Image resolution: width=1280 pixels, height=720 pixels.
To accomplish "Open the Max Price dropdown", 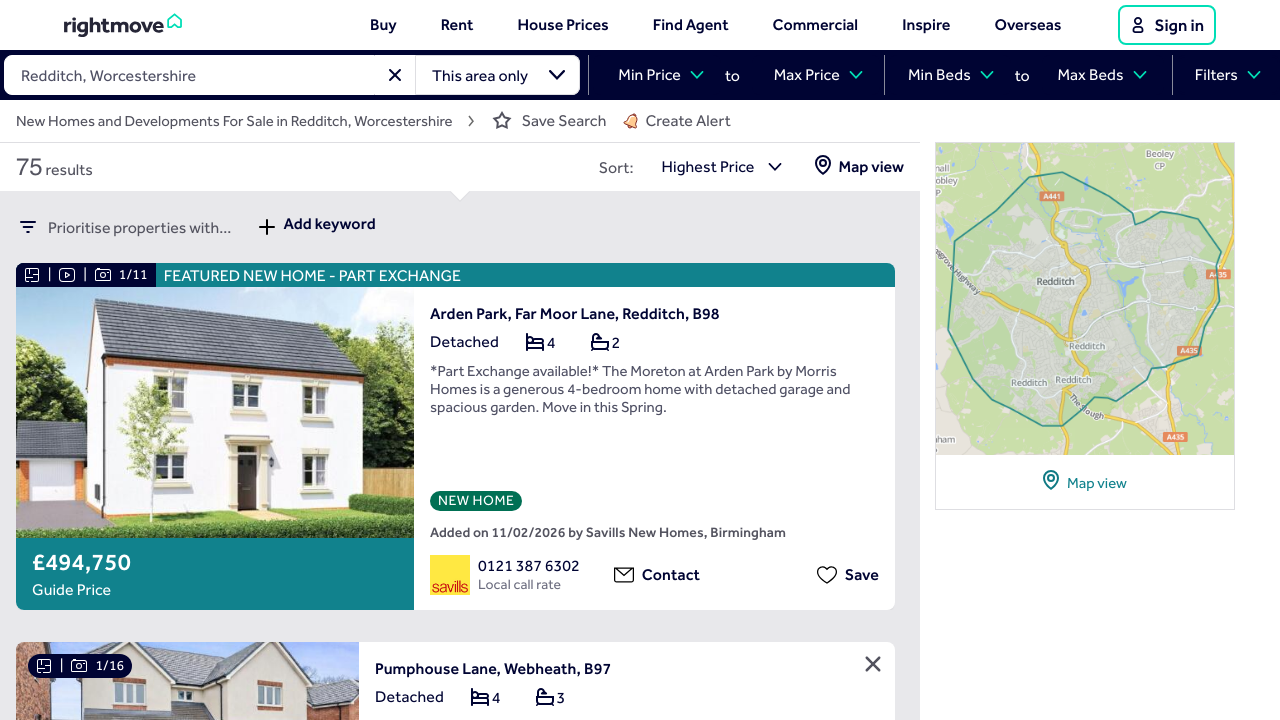I will (x=816, y=74).
